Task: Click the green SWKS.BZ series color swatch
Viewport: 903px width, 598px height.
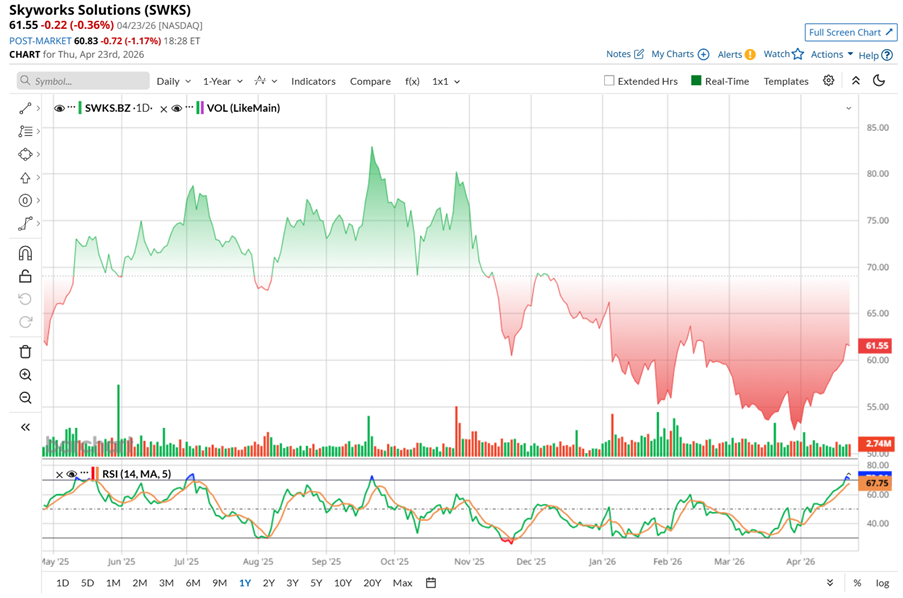Action: (80, 108)
